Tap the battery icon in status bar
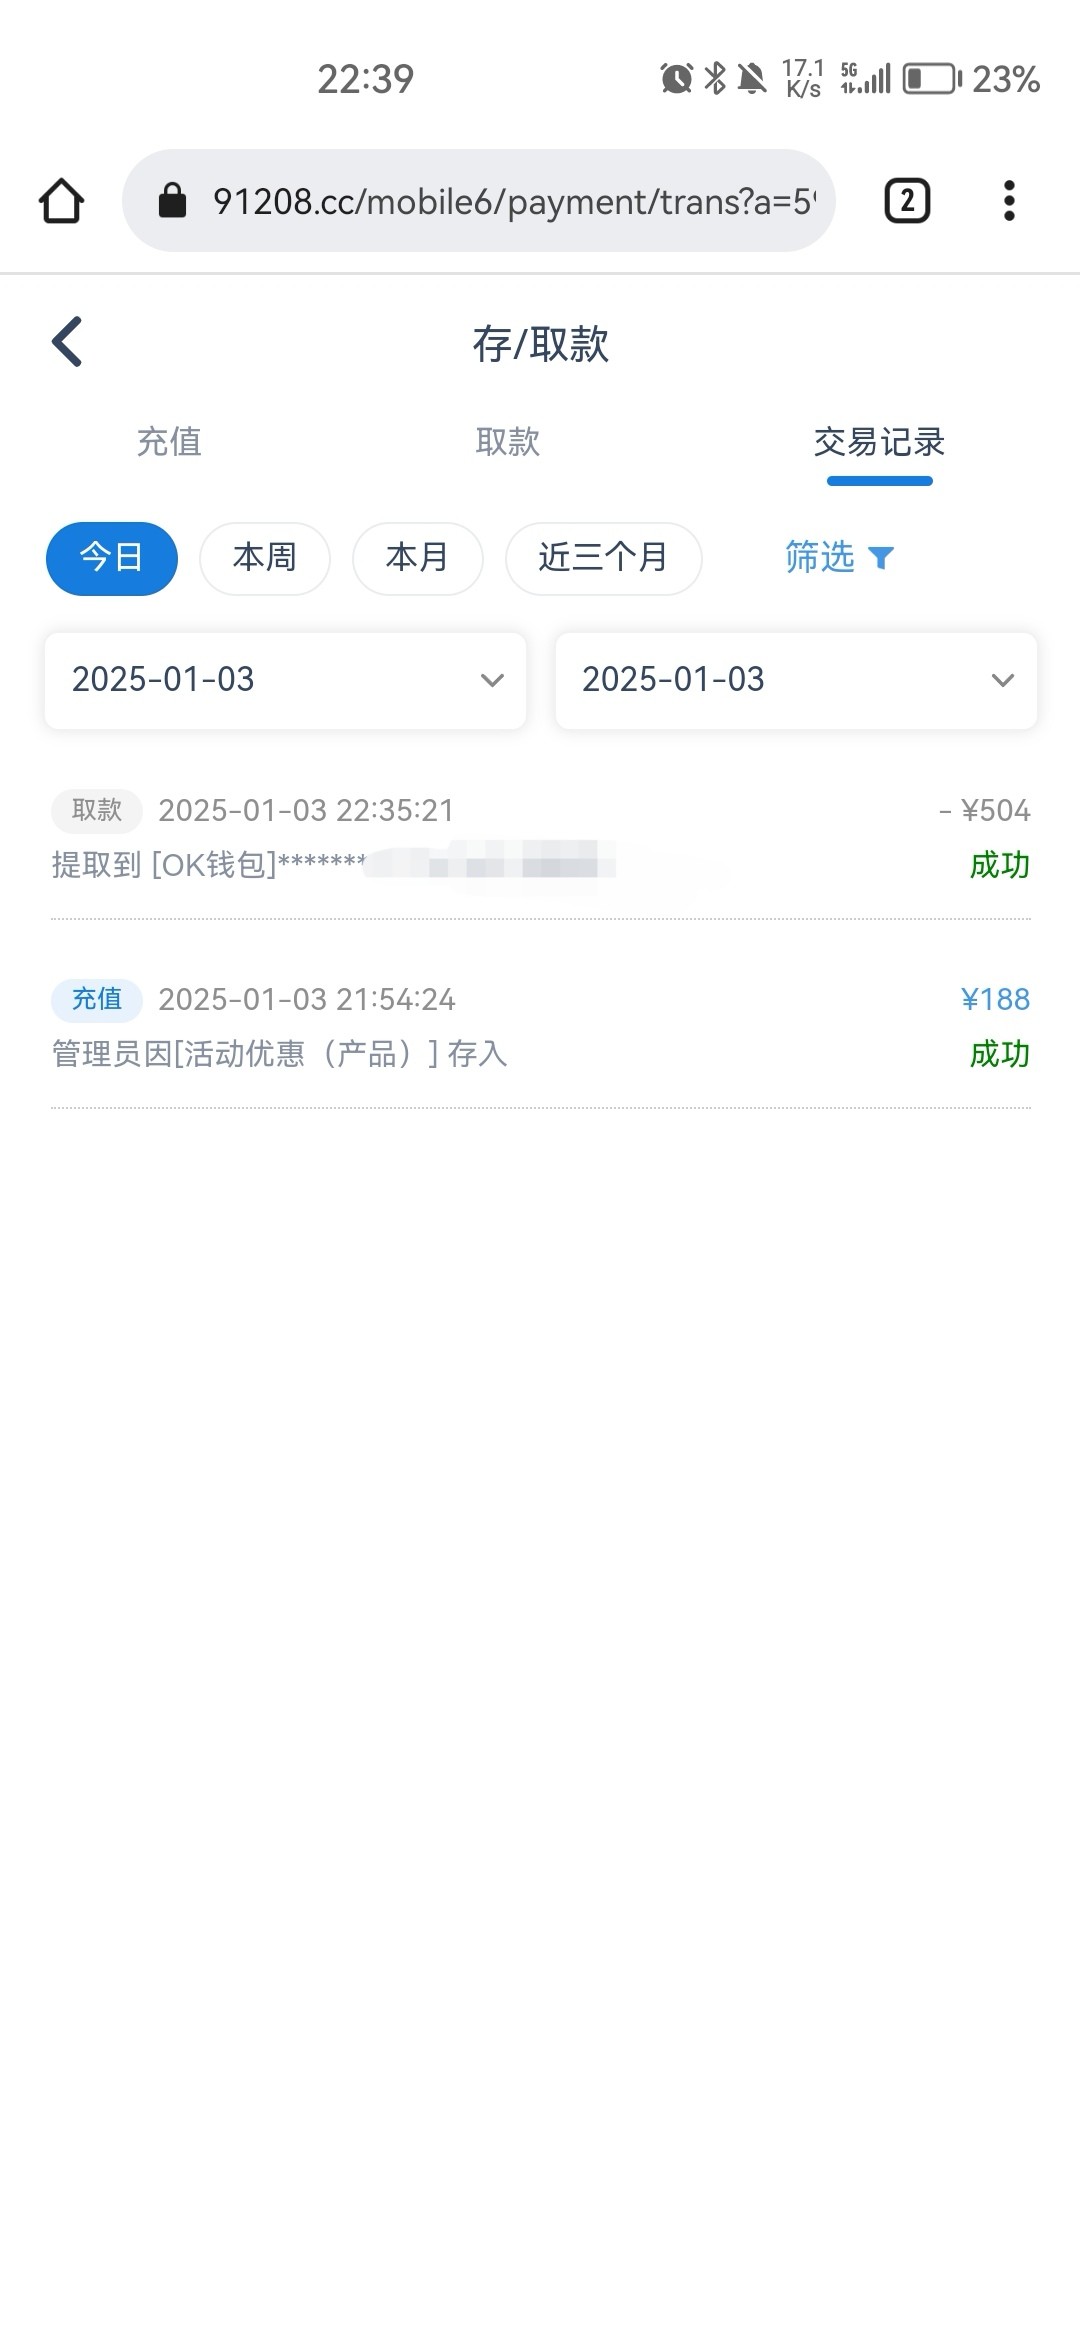This screenshot has height=2340, width=1080. tap(931, 78)
